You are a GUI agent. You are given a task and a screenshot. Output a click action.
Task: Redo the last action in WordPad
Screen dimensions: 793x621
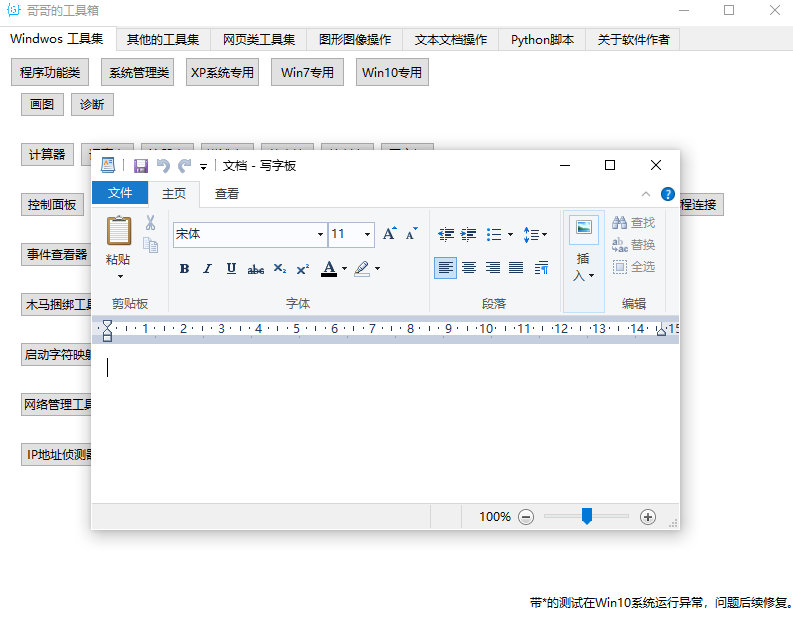click(x=185, y=166)
